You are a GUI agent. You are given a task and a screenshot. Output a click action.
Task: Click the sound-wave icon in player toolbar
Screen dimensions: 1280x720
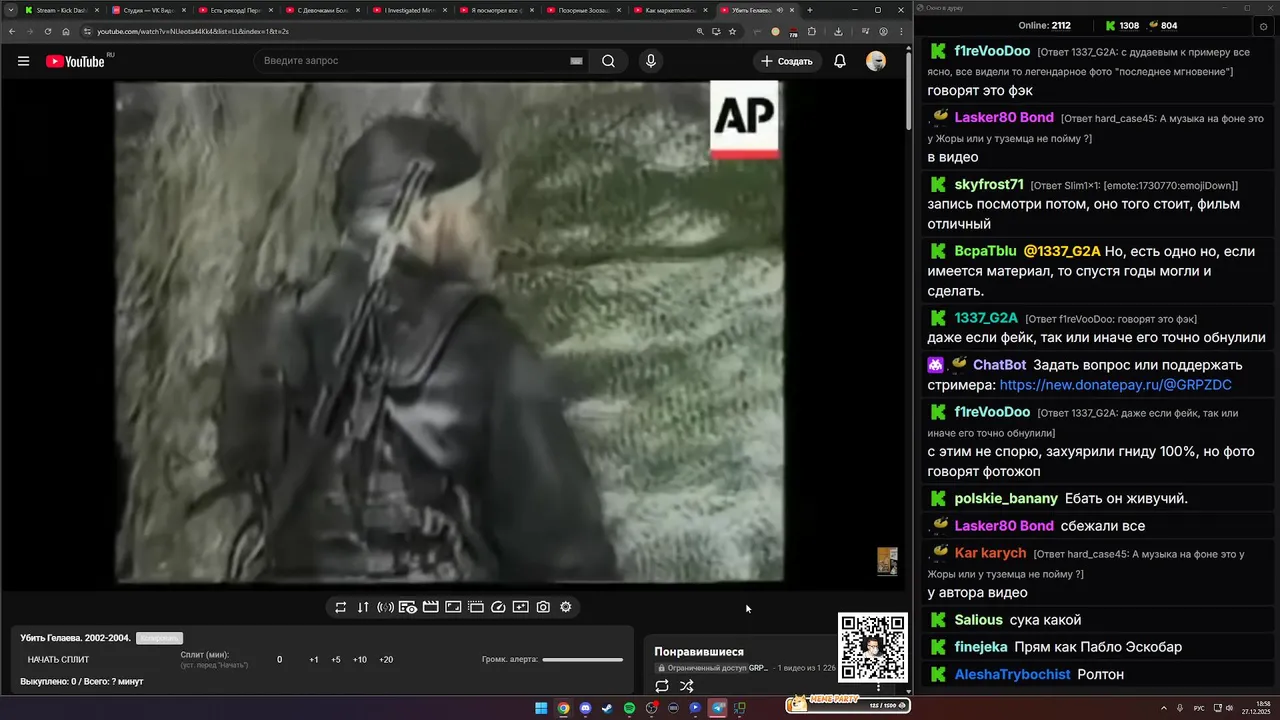[385, 607]
